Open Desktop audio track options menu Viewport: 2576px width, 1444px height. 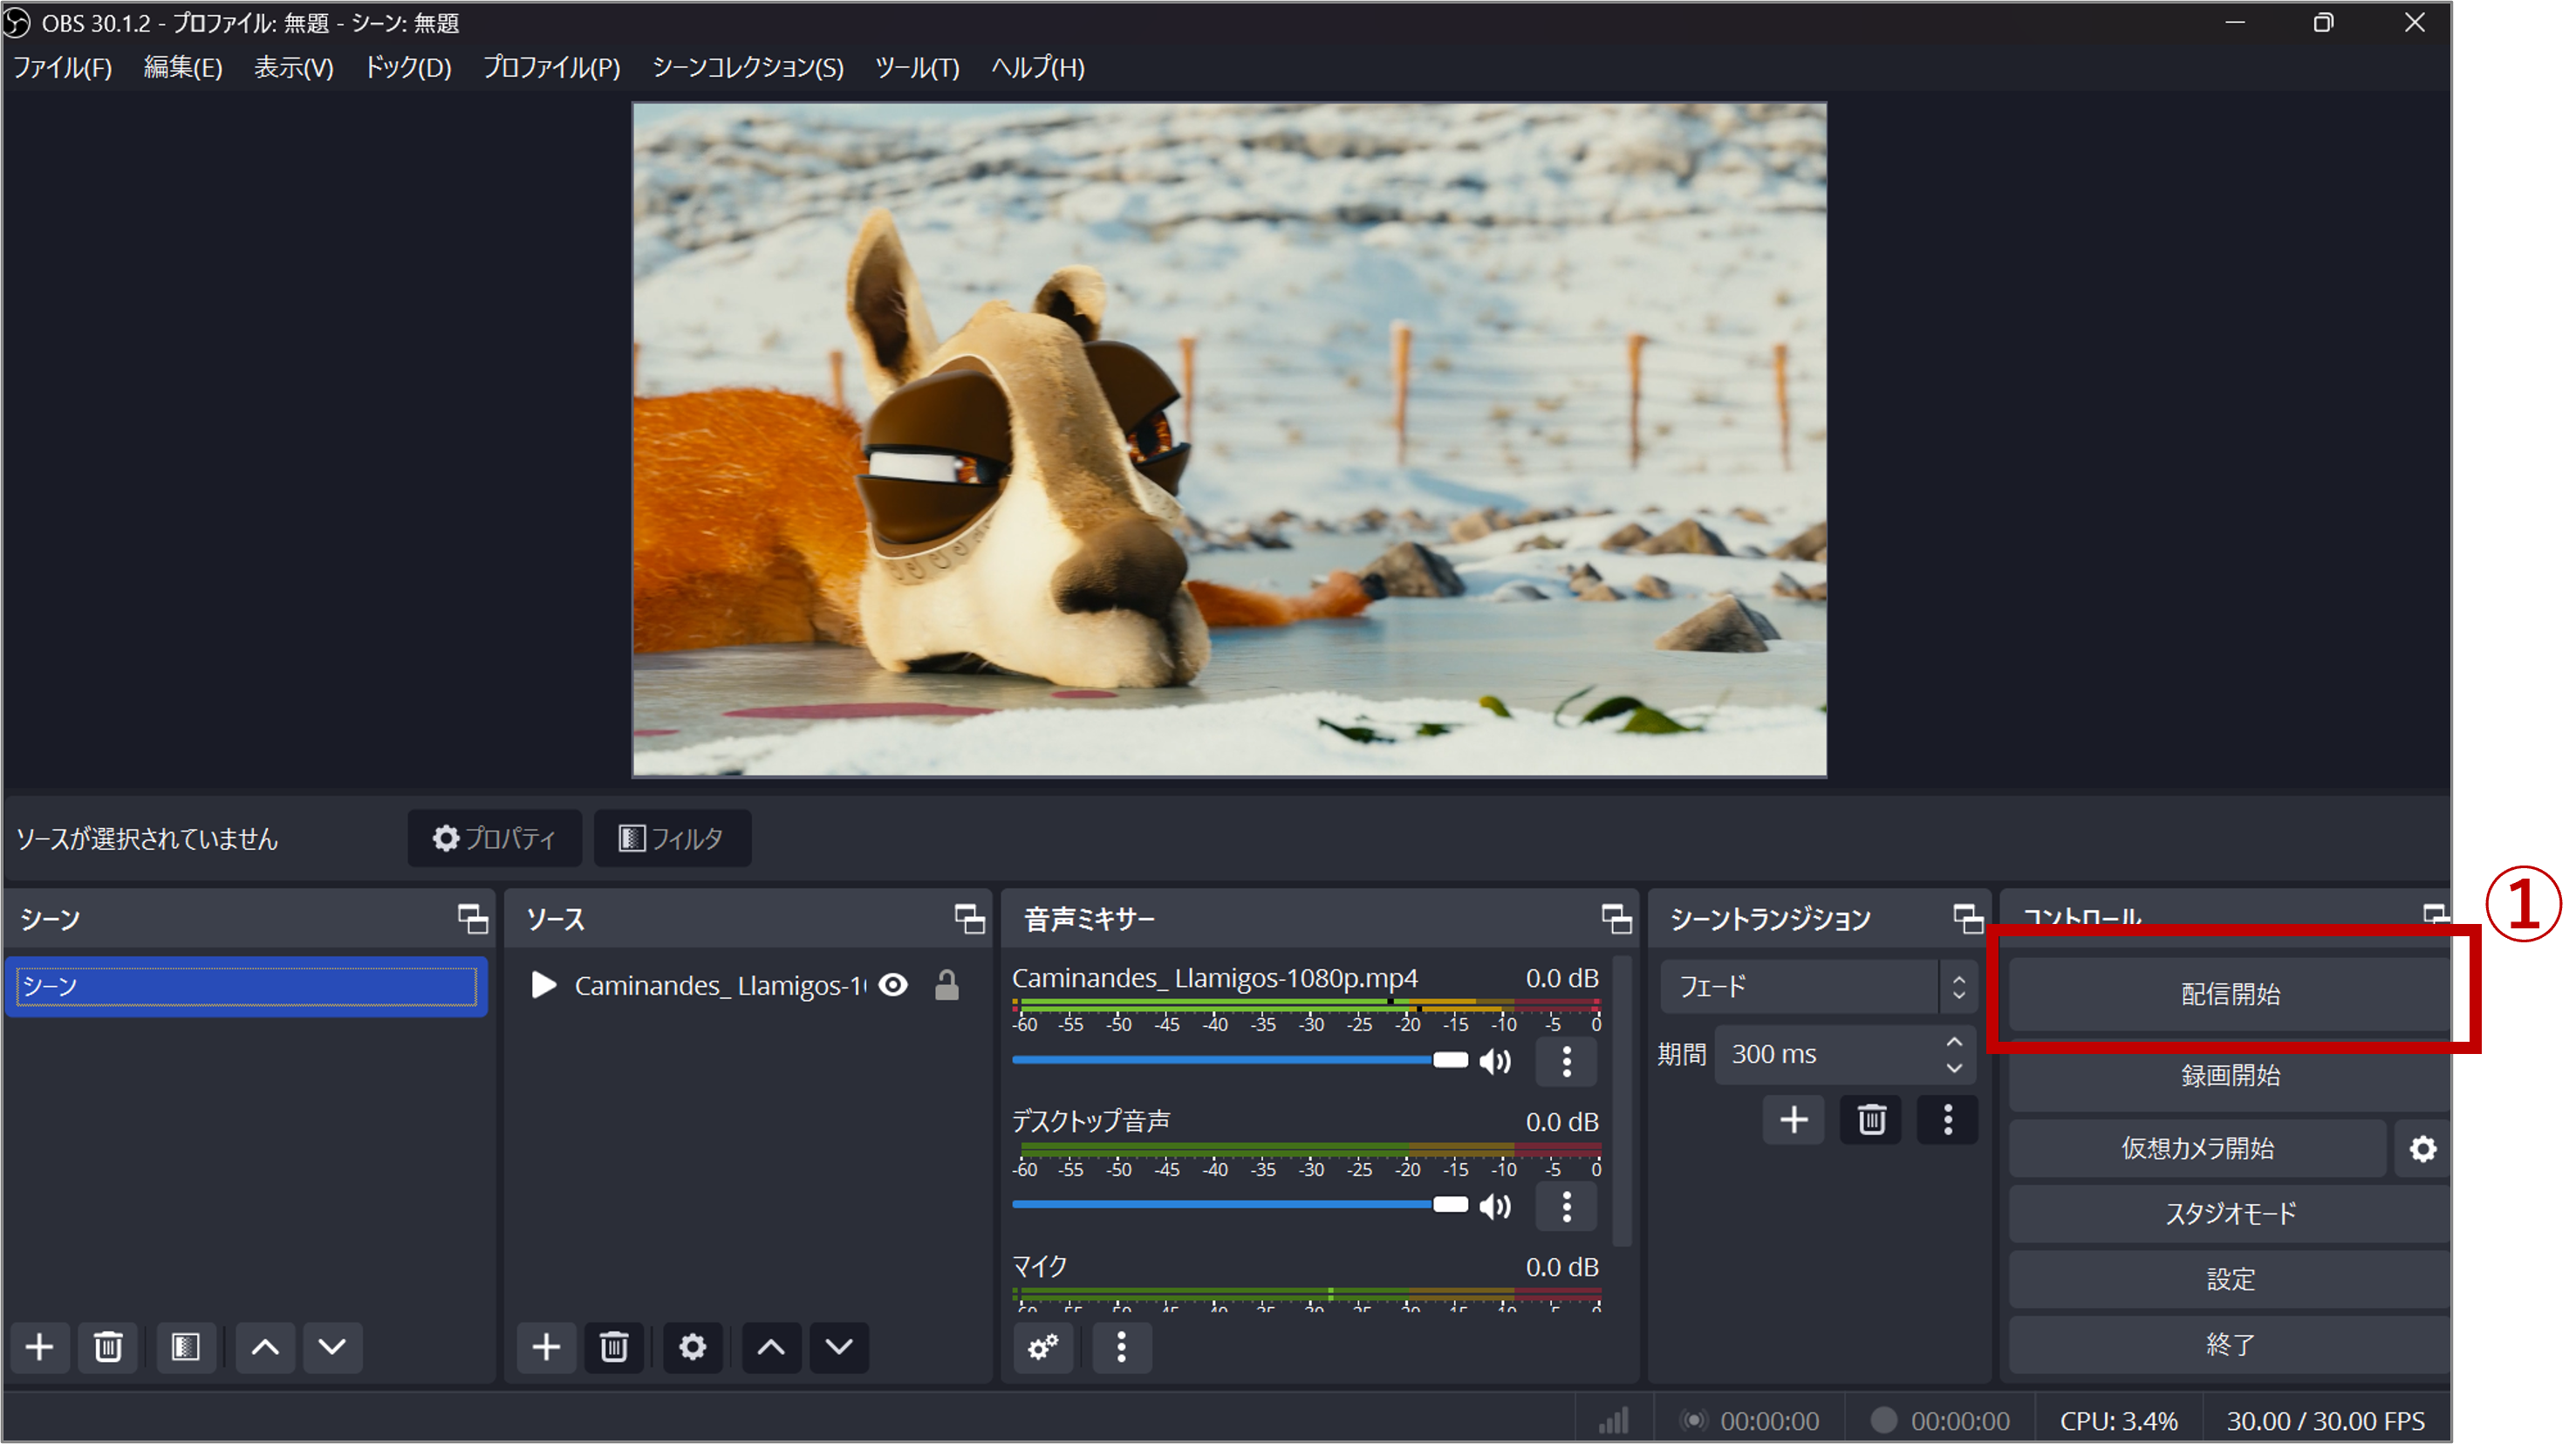1567,1206
